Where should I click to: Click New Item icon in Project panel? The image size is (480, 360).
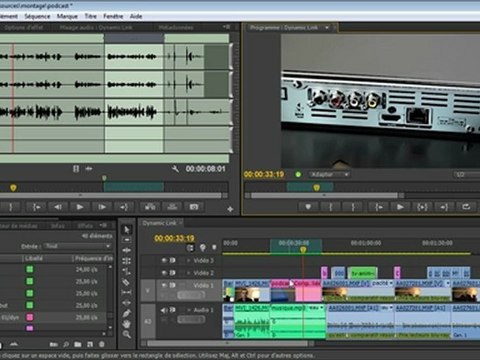click(90, 344)
